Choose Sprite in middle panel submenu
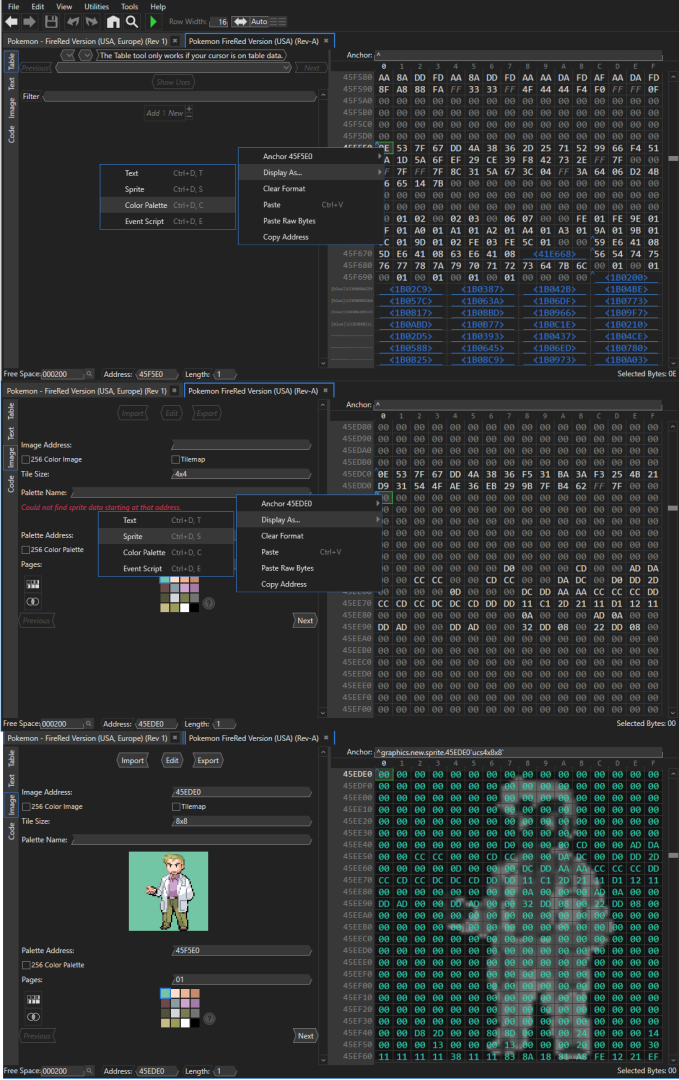This screenshot has width=679, height=1080. [166, 537]
